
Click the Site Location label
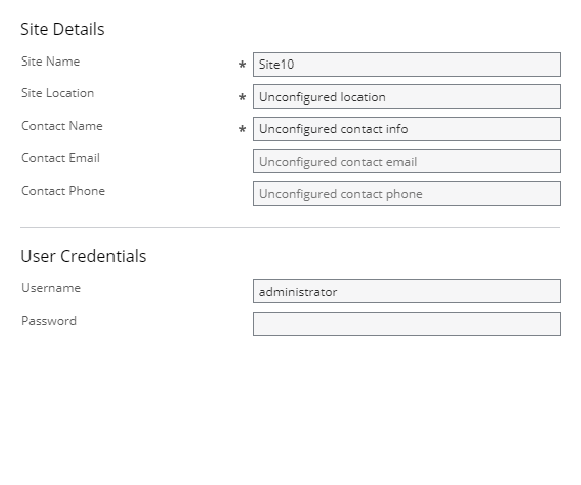(x=57, y=93)
